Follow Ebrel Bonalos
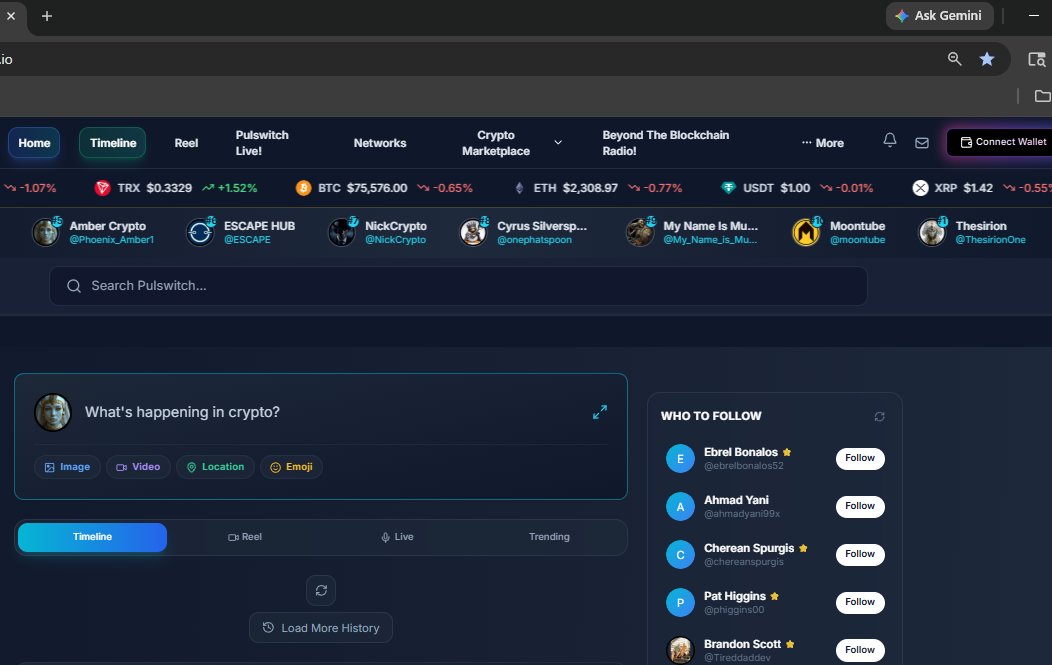The width and height of the screenshot is (1052, 665). pos(860,458)
